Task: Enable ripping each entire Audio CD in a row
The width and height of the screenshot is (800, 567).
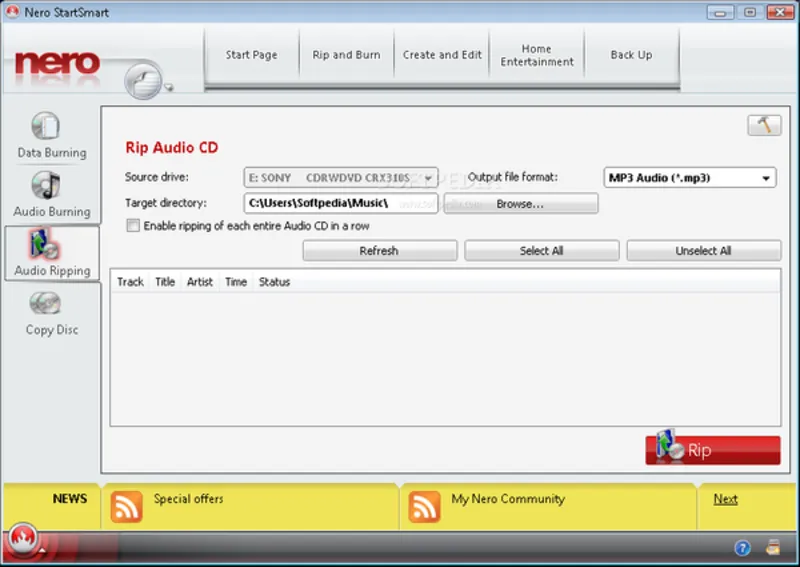Action: pyautogui.click(x=133, y=226)
